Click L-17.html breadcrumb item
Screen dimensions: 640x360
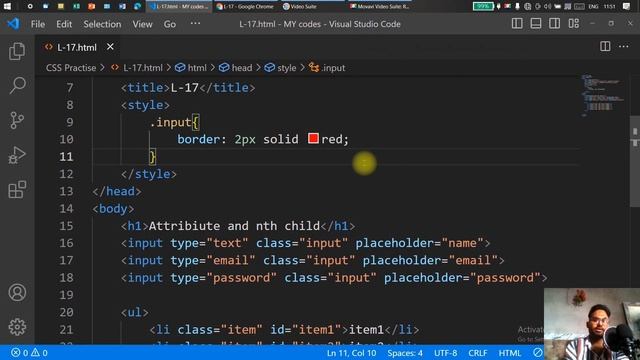click(x=137, y=68)
